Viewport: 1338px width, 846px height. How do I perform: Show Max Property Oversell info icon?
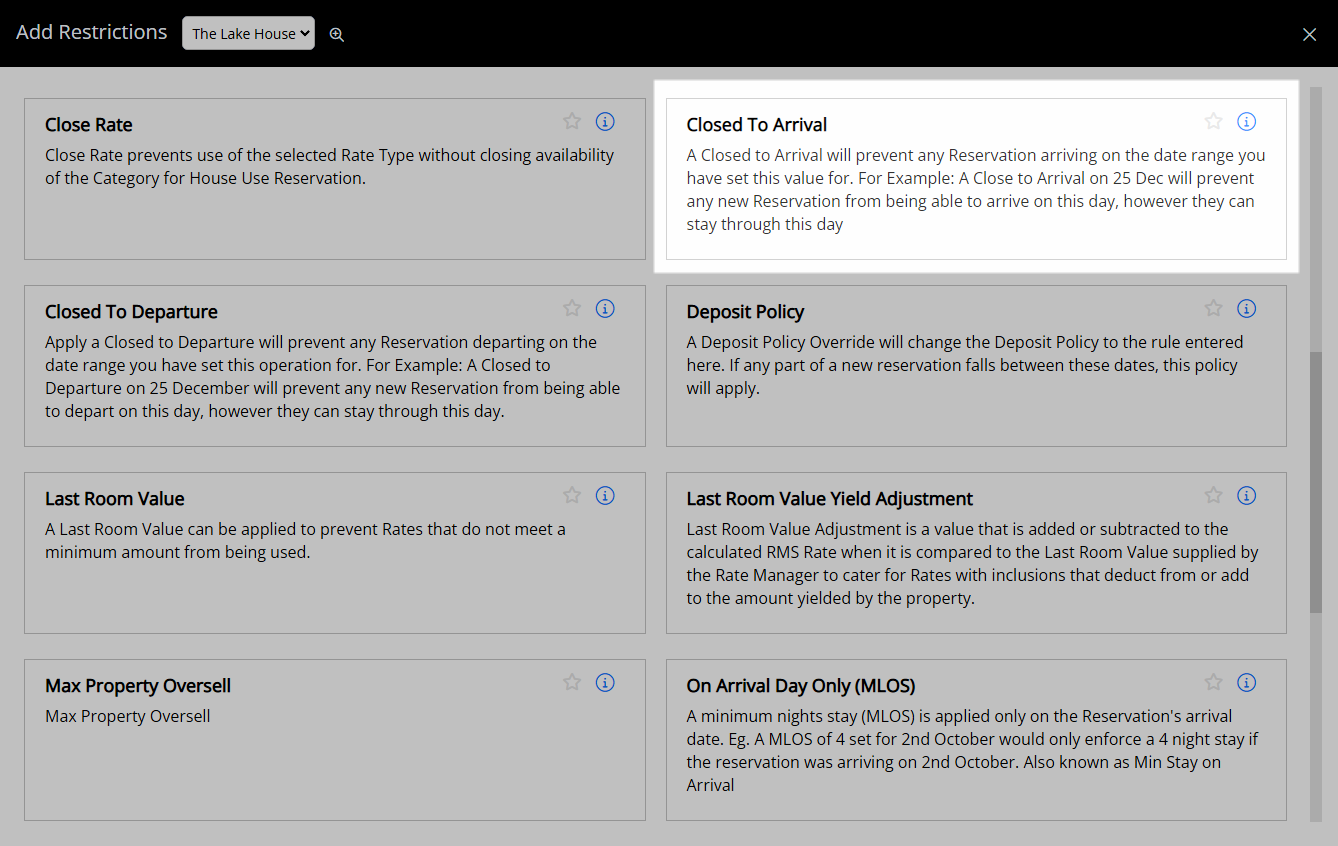tap(605, 682)
